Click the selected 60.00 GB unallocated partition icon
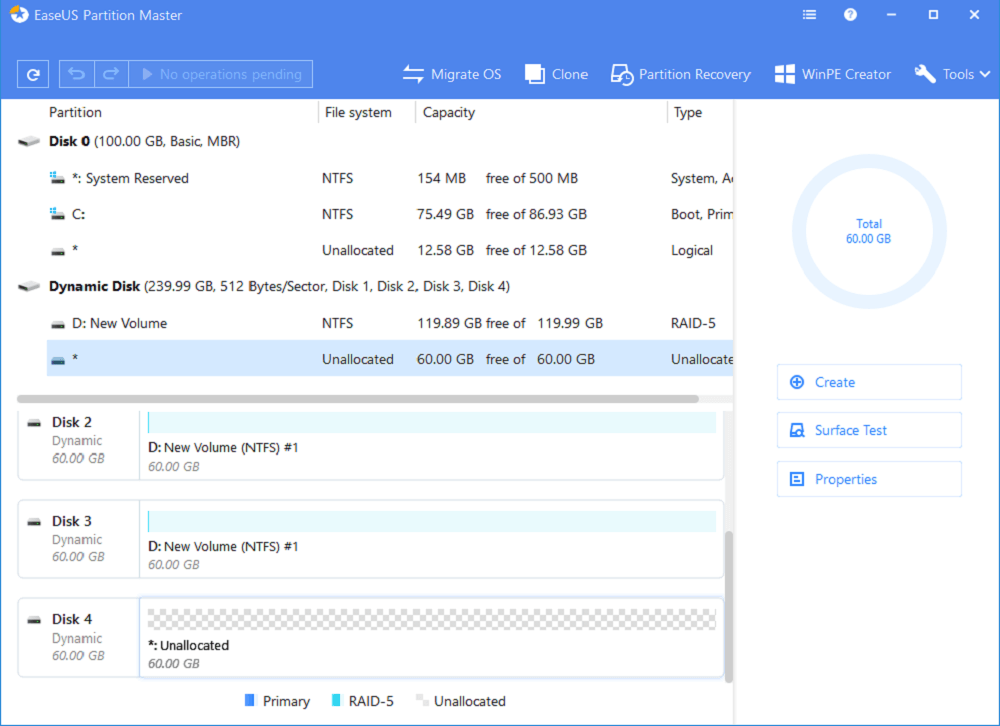 point(58,361)
